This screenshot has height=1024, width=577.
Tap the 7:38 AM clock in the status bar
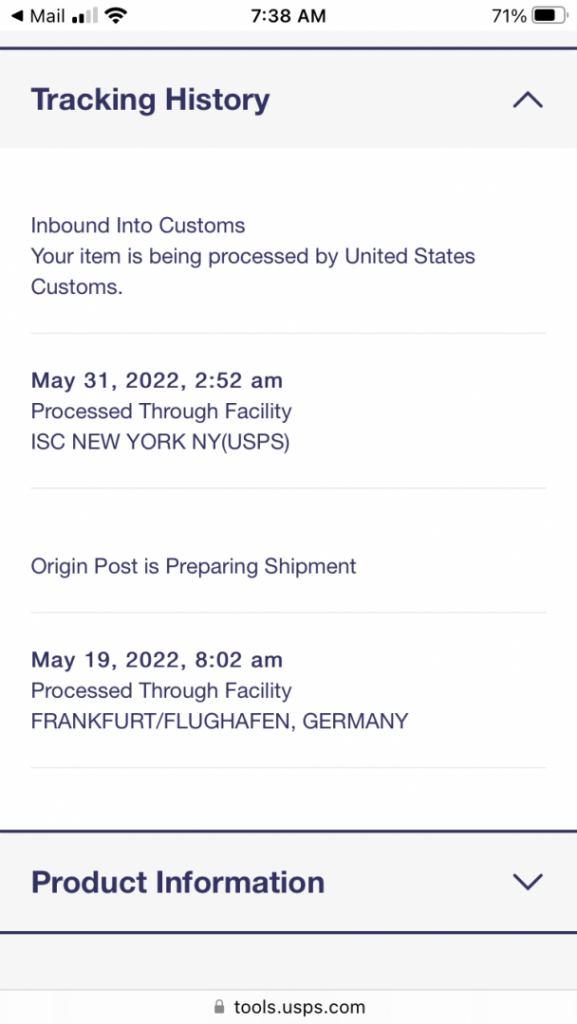(288, 16)
